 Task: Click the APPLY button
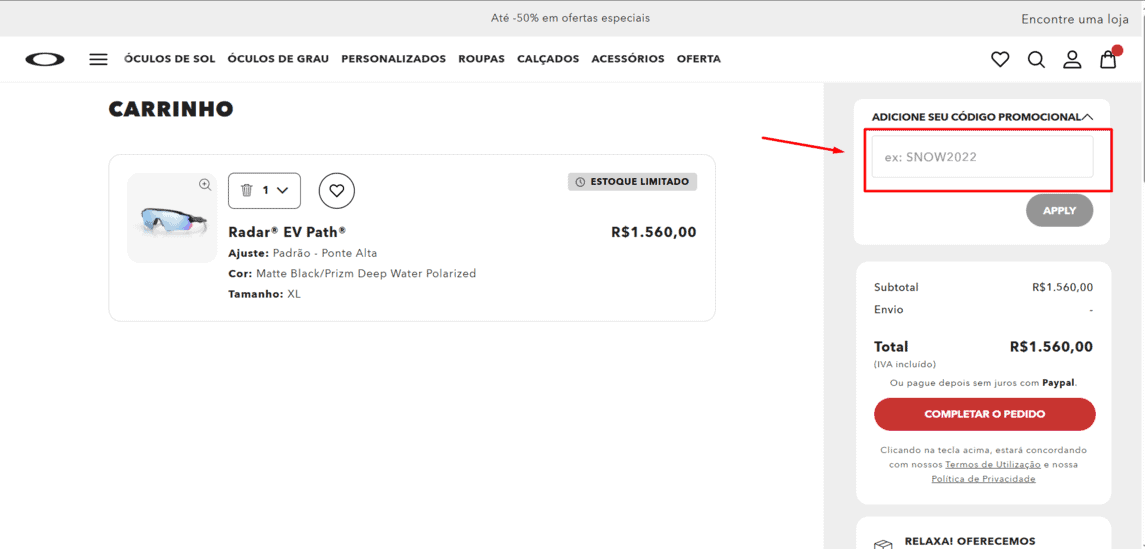click(x=1060, y=210)
